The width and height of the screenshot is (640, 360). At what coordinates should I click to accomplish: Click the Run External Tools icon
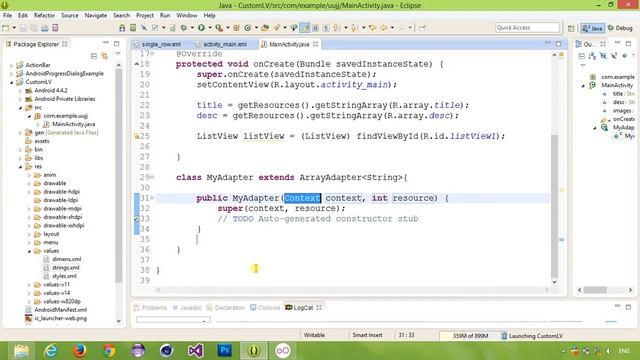point(219,28)
